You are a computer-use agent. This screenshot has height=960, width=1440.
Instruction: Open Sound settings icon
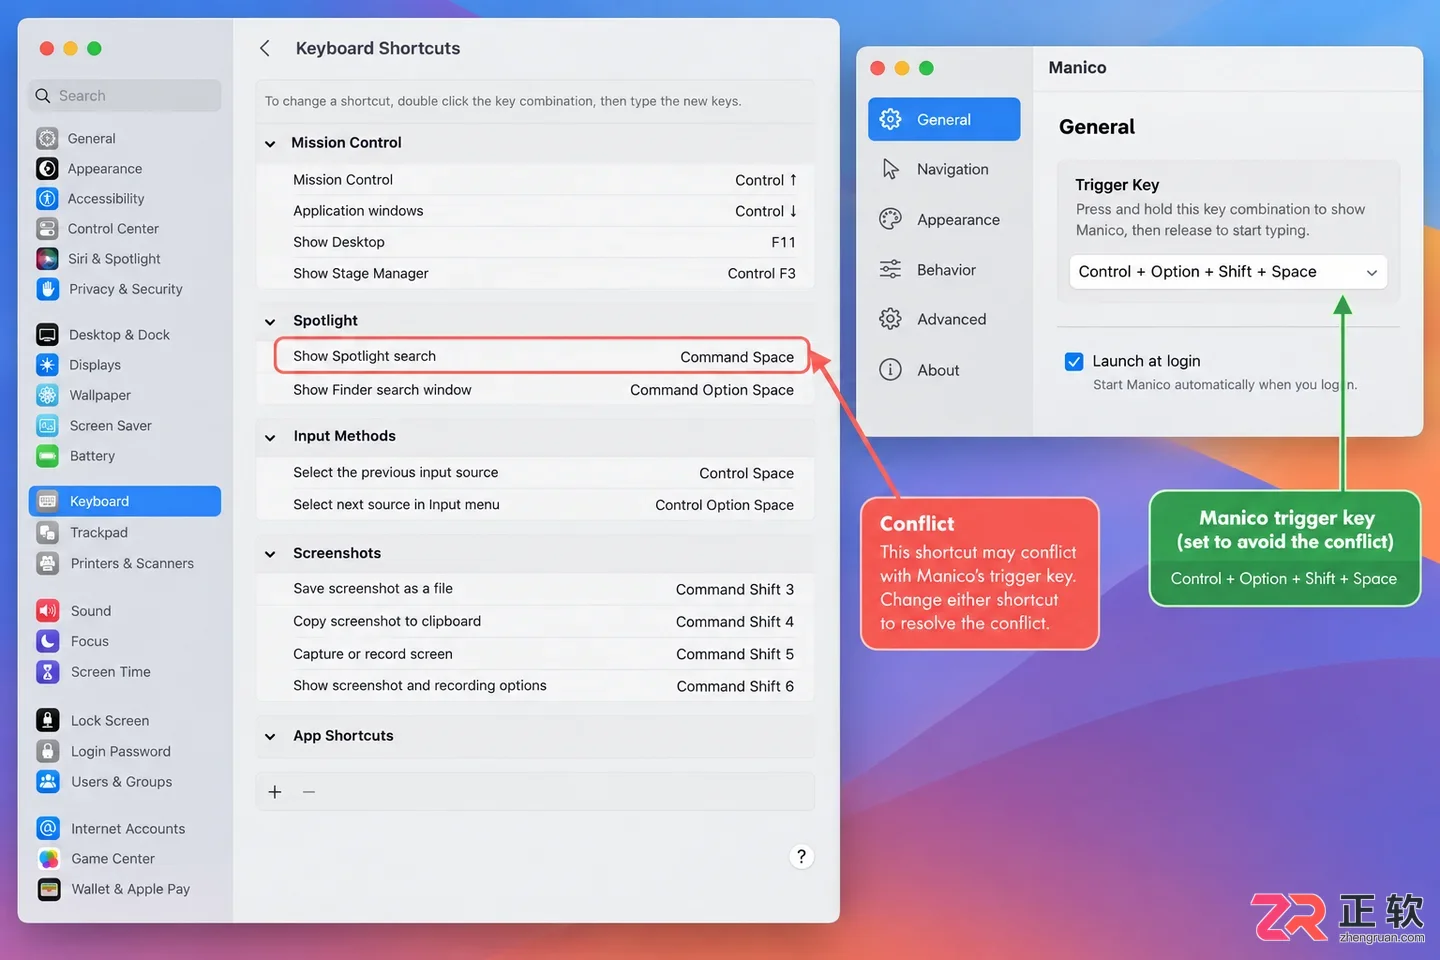coord(47,611)
